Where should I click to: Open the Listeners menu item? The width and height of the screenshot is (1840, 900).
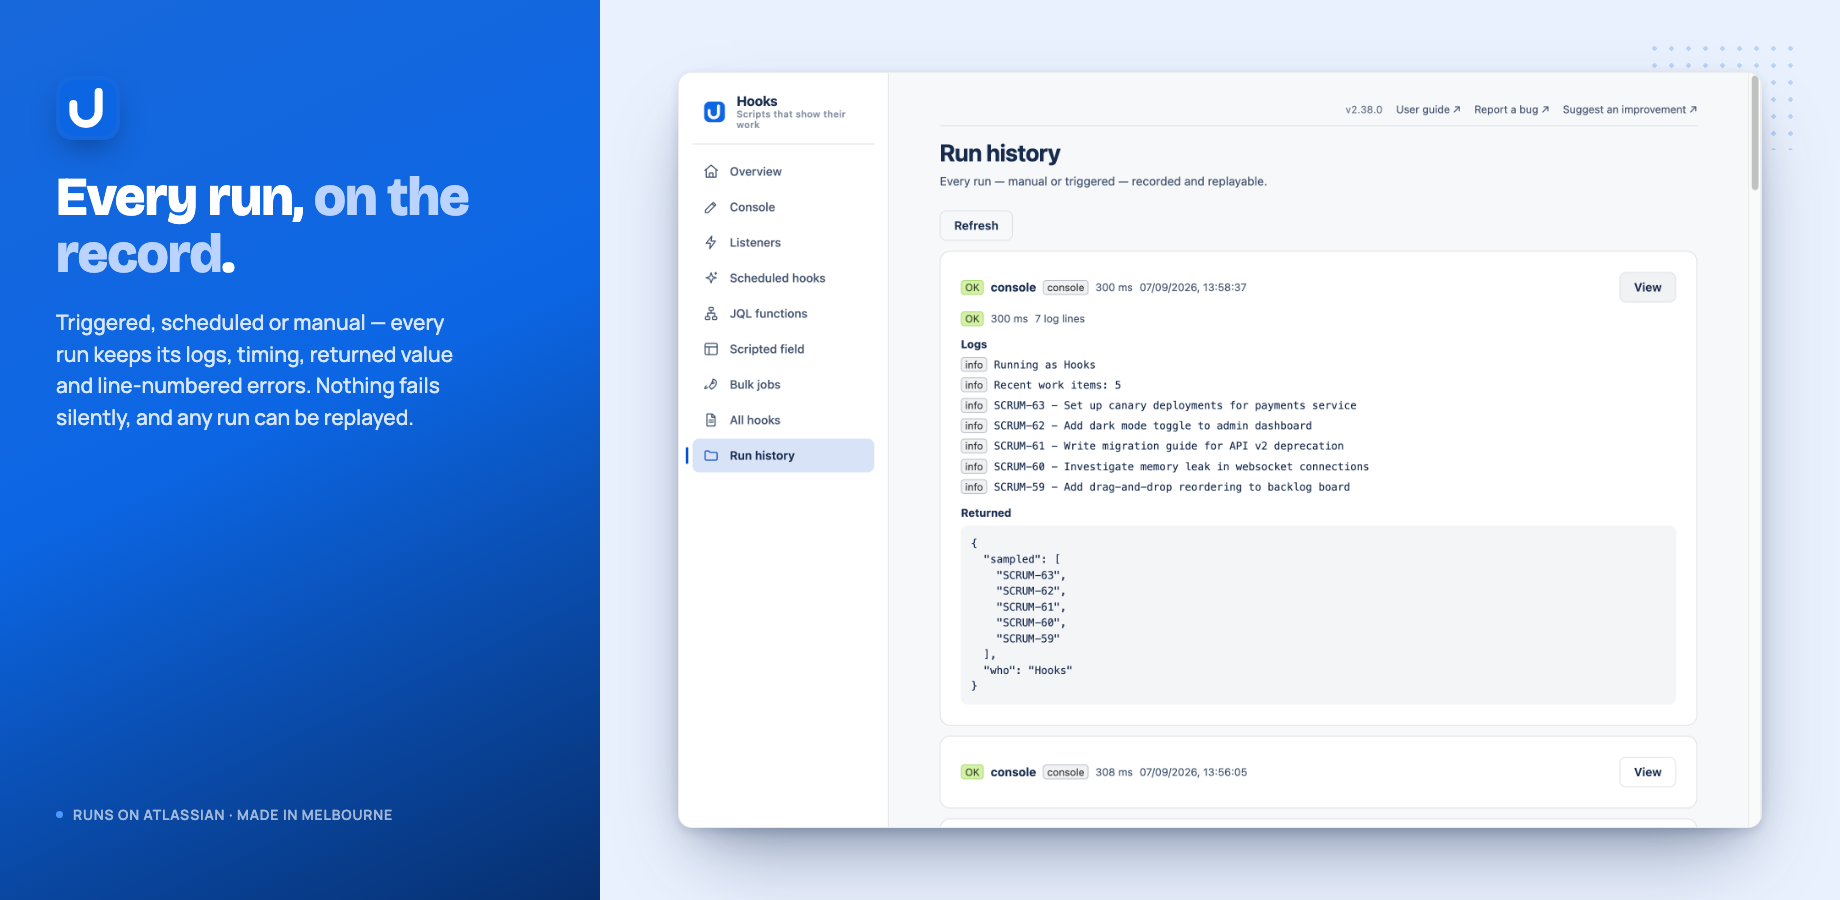pos(783,243)
